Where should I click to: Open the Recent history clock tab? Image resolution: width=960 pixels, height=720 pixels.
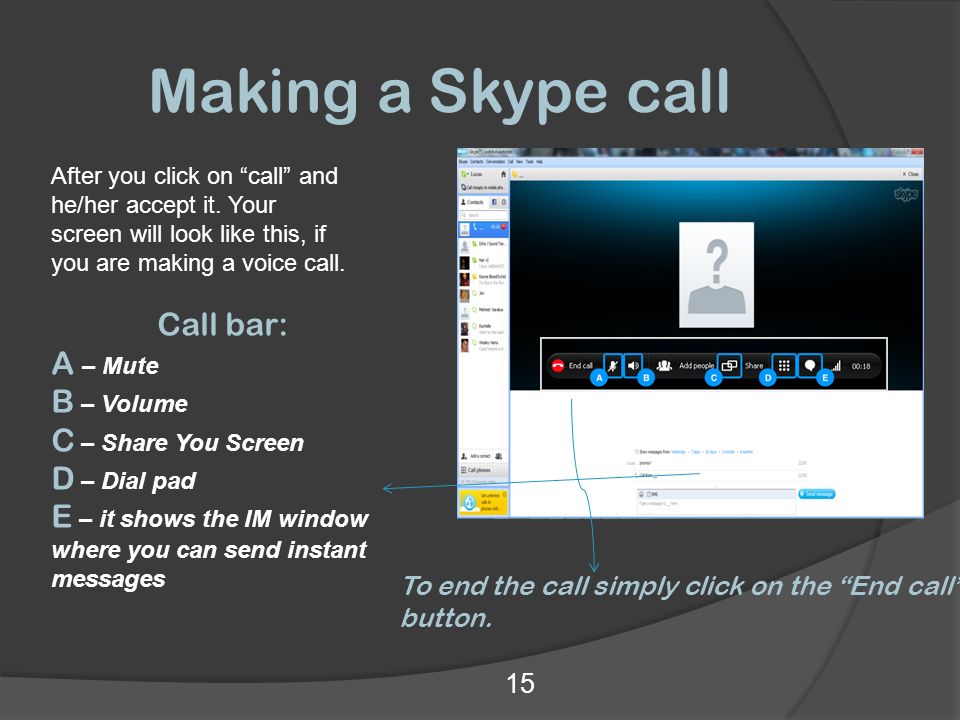504,202
